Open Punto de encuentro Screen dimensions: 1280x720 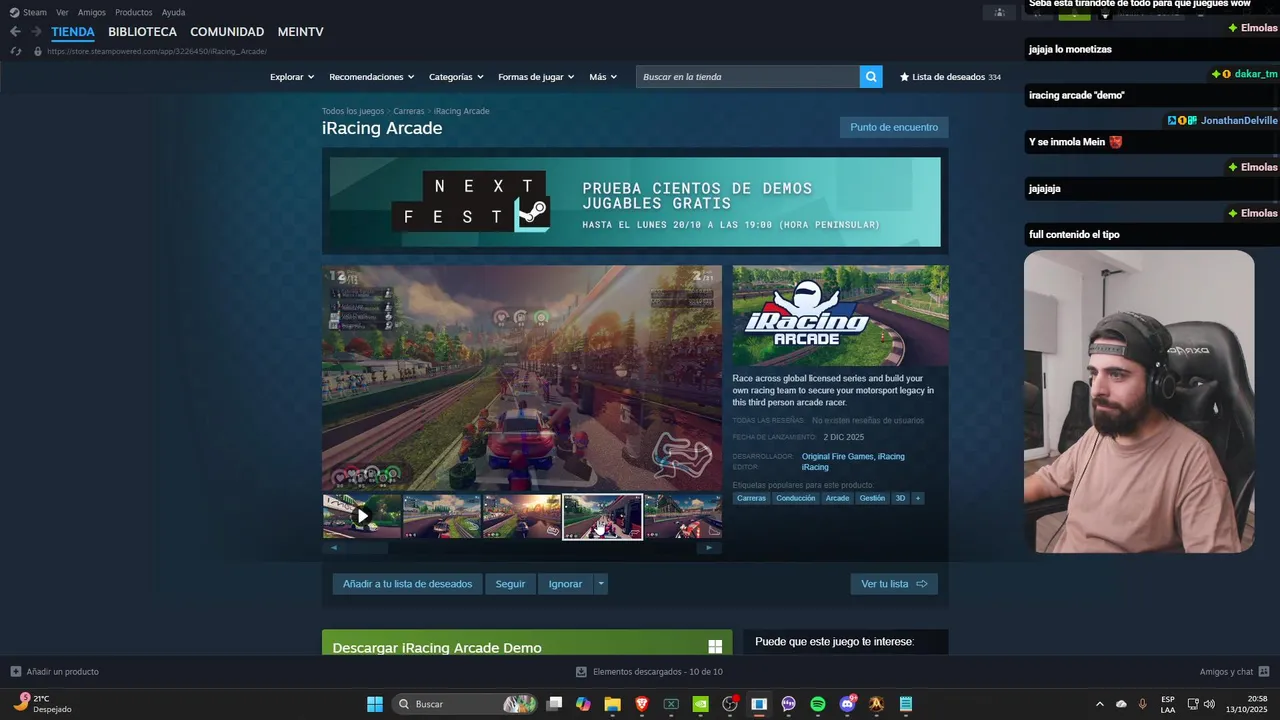[894, 127]
